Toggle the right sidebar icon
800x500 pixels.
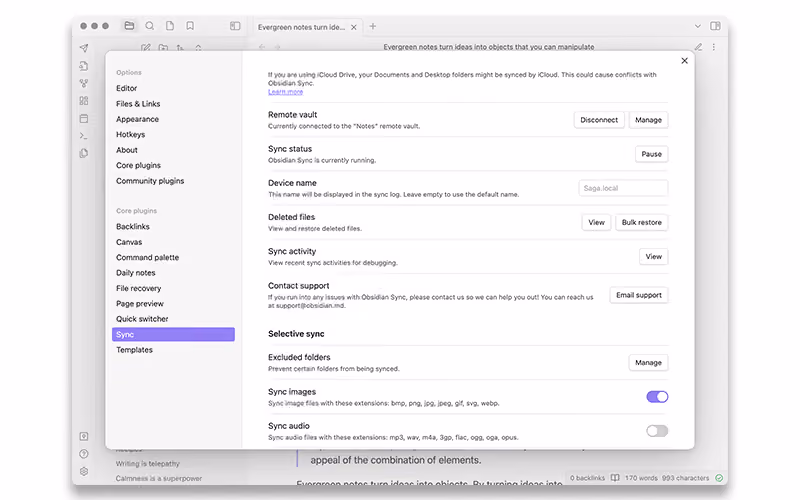click(715, 26)
